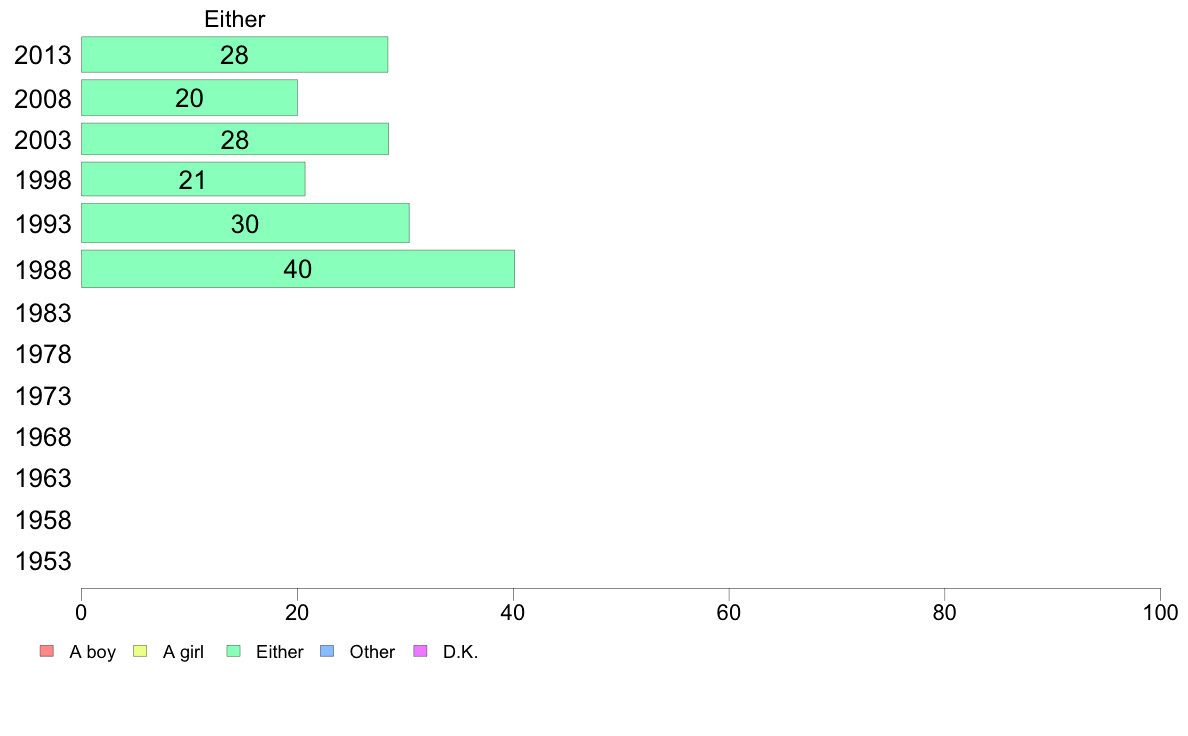Click the 1993 bar showing 30
The height and width of the screenshot is (736, 1188).
(x=245, y=223)
